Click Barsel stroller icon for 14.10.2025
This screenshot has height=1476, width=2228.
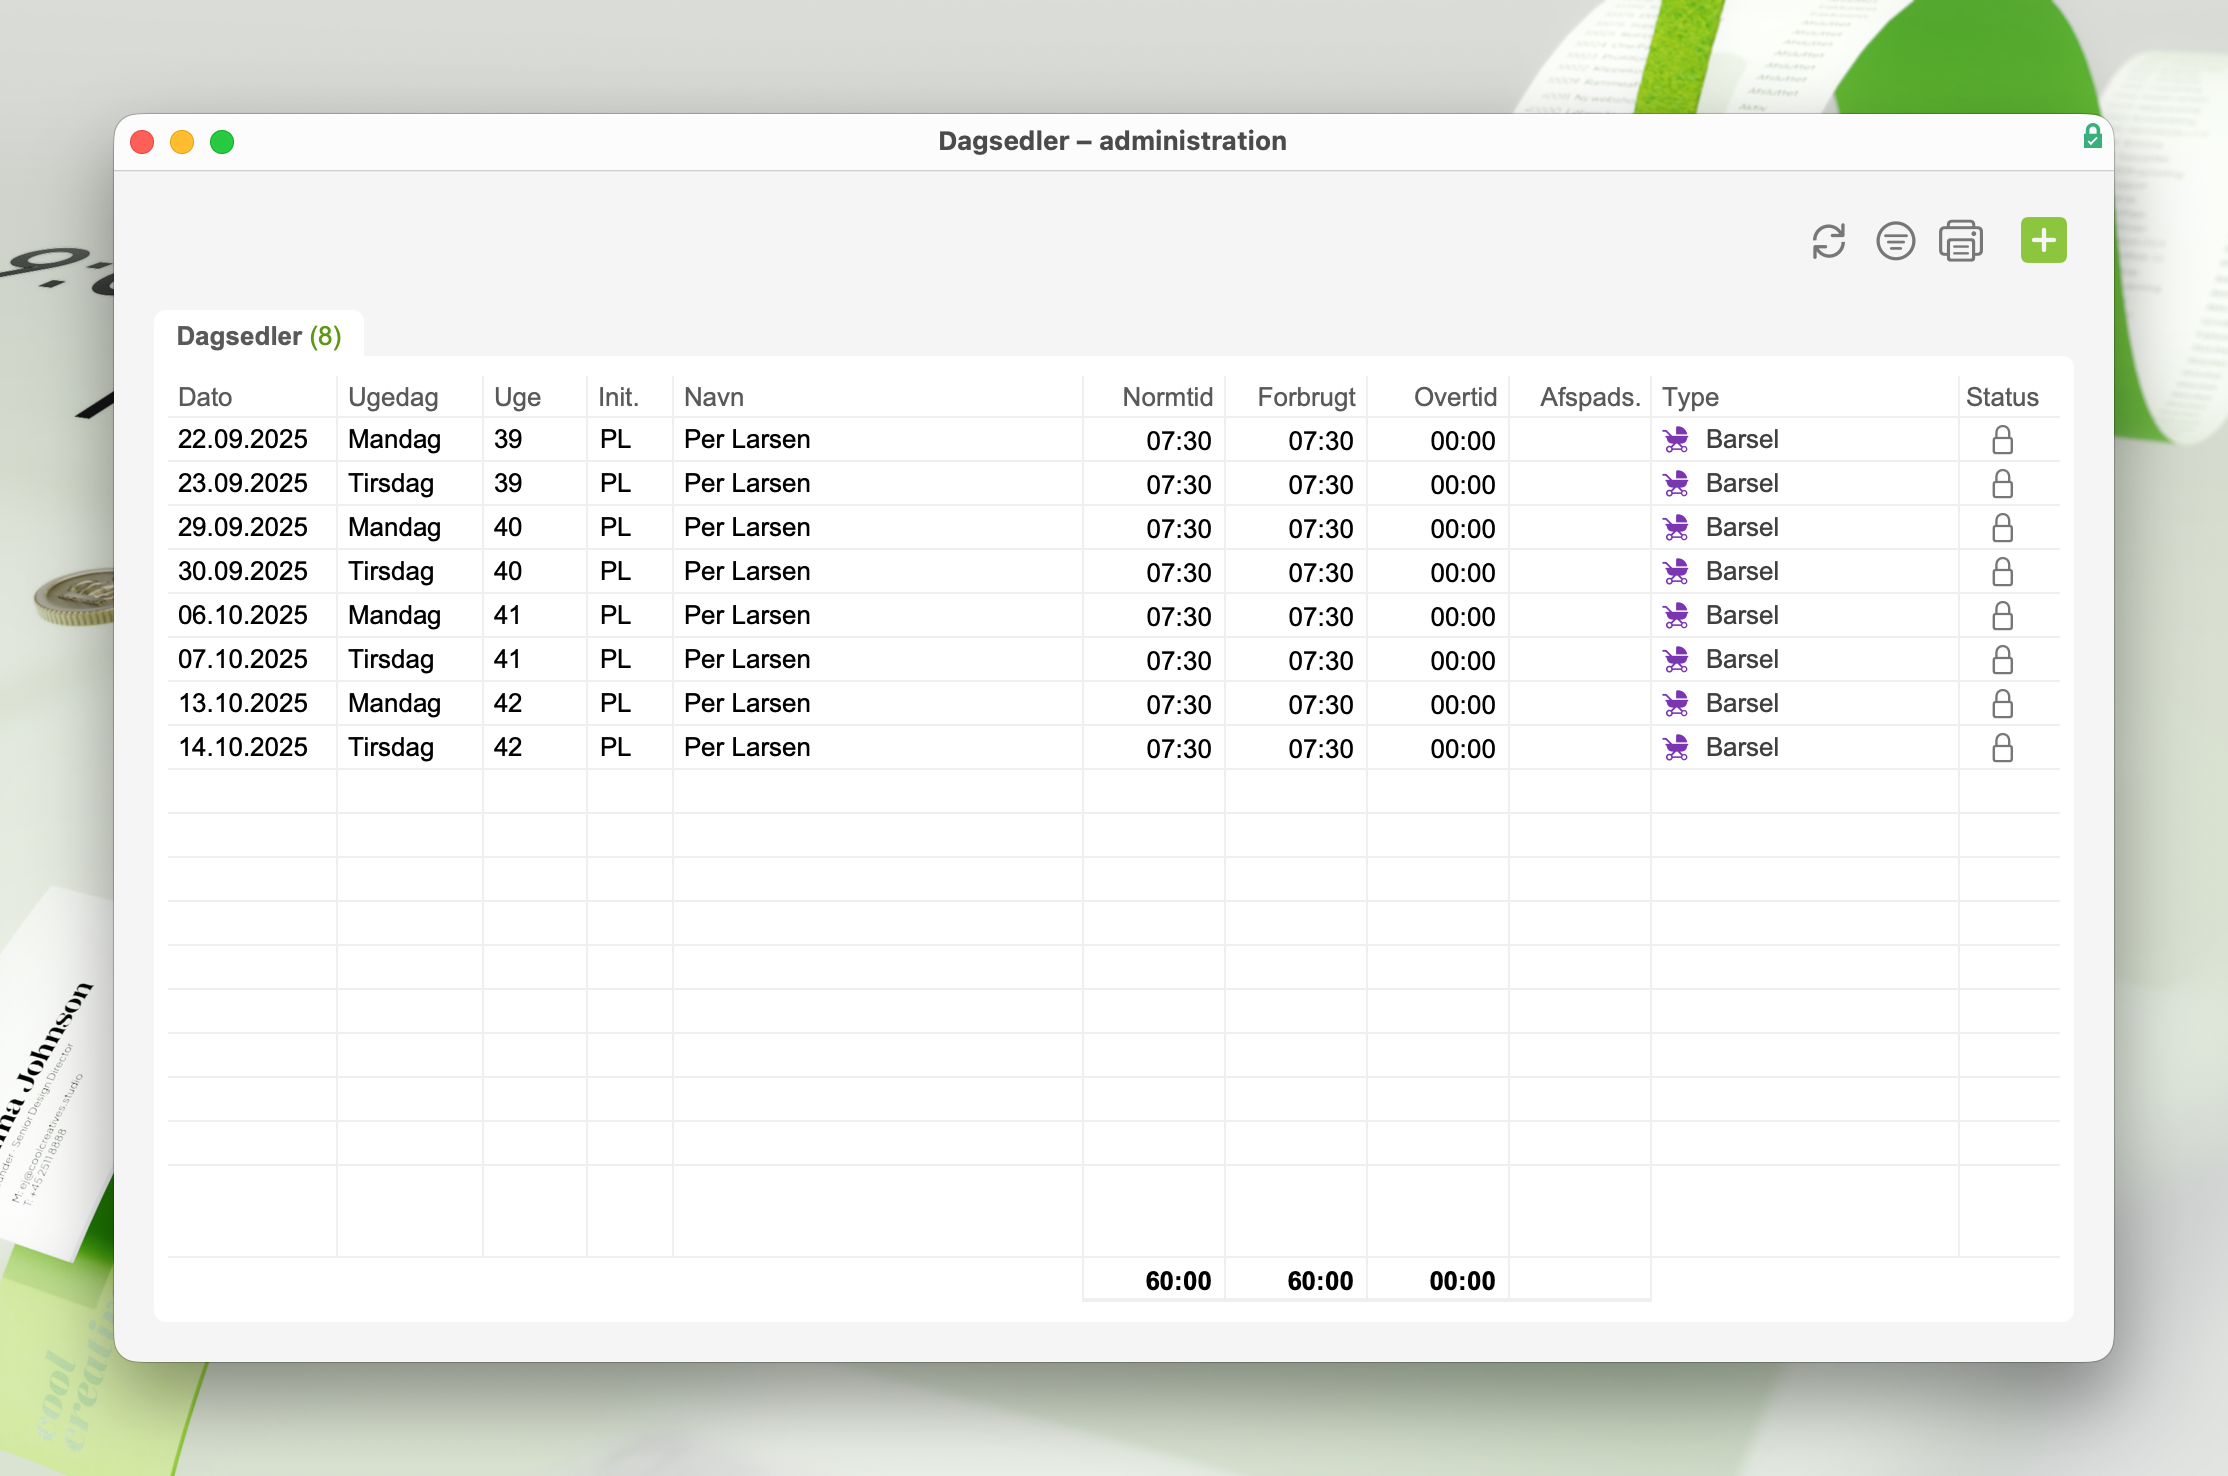point(1676,748)
